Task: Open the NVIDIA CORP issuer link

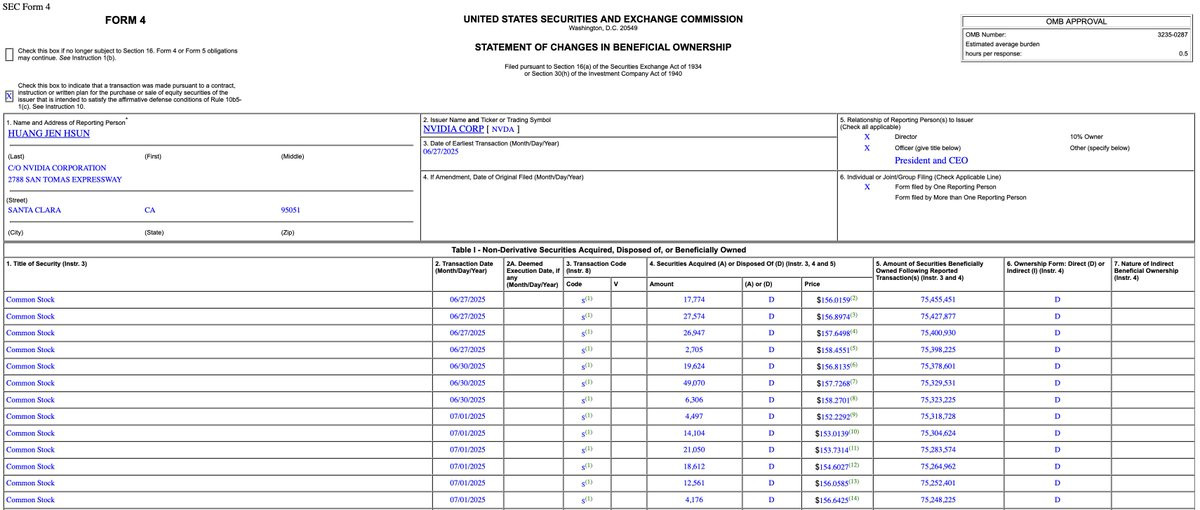Action: click(x=453, y=130)
